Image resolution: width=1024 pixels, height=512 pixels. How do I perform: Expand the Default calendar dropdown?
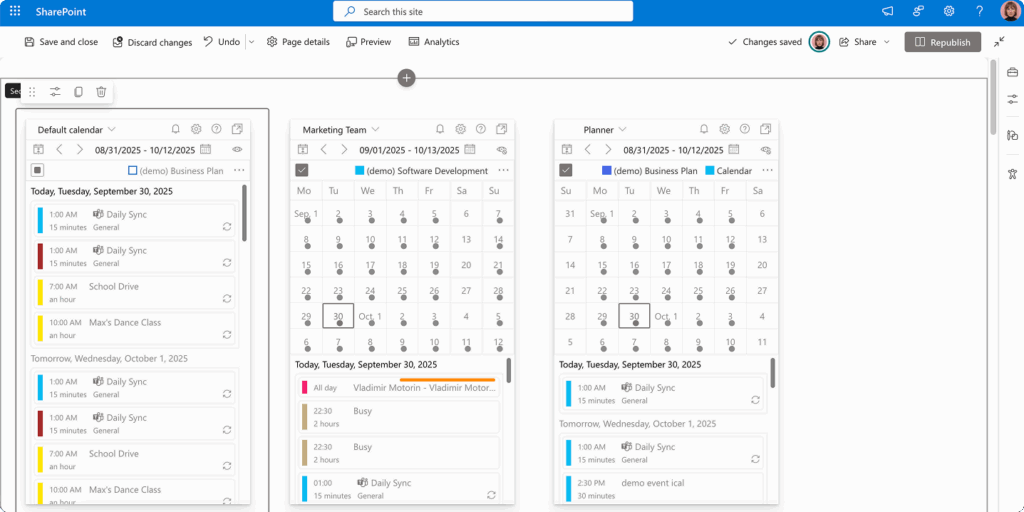click(112, 129)
